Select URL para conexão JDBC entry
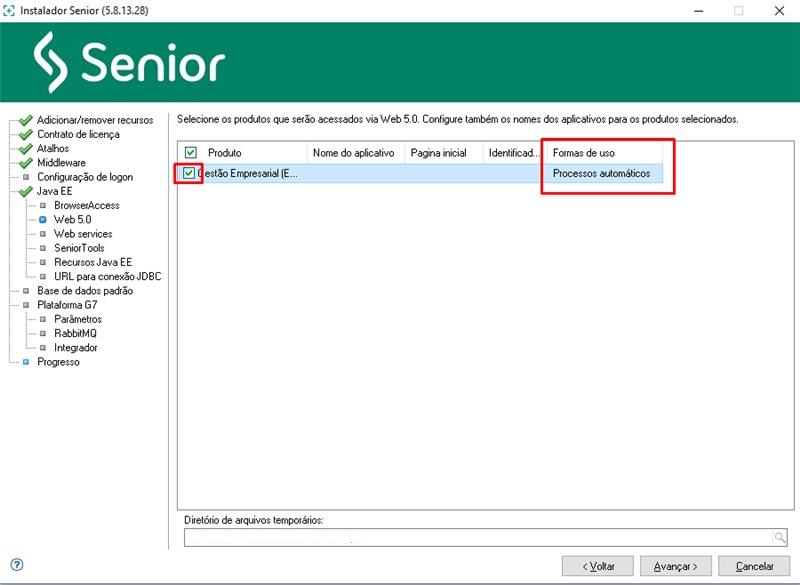This screenshot has width=800, height=585. point(108,277)
